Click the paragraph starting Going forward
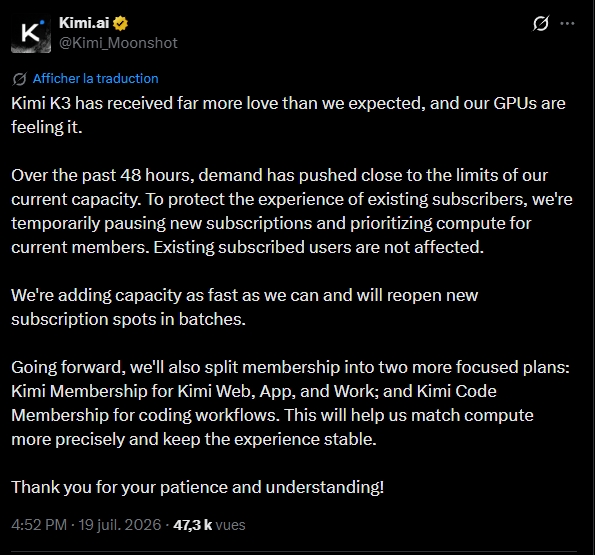The height and width of the screenshot is (555, 595). pyautogui.click(x=290, y=403)
